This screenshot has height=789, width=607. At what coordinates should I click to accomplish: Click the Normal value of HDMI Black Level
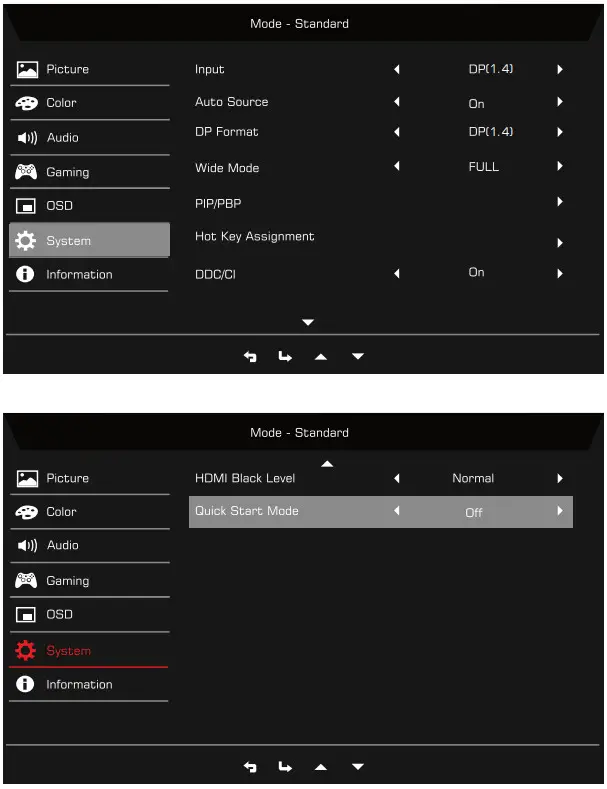point(473,479)
